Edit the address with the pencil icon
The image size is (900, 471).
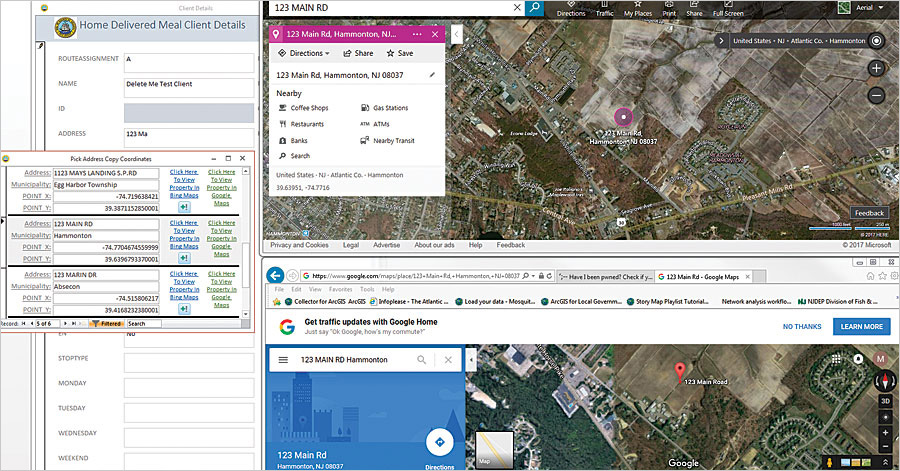point(432,75)
